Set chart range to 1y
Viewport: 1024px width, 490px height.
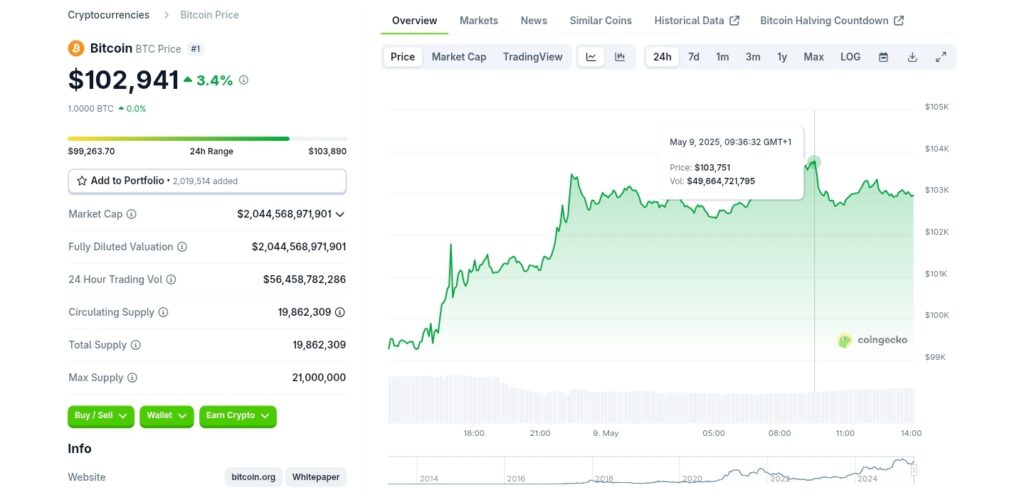coord(782,57)
